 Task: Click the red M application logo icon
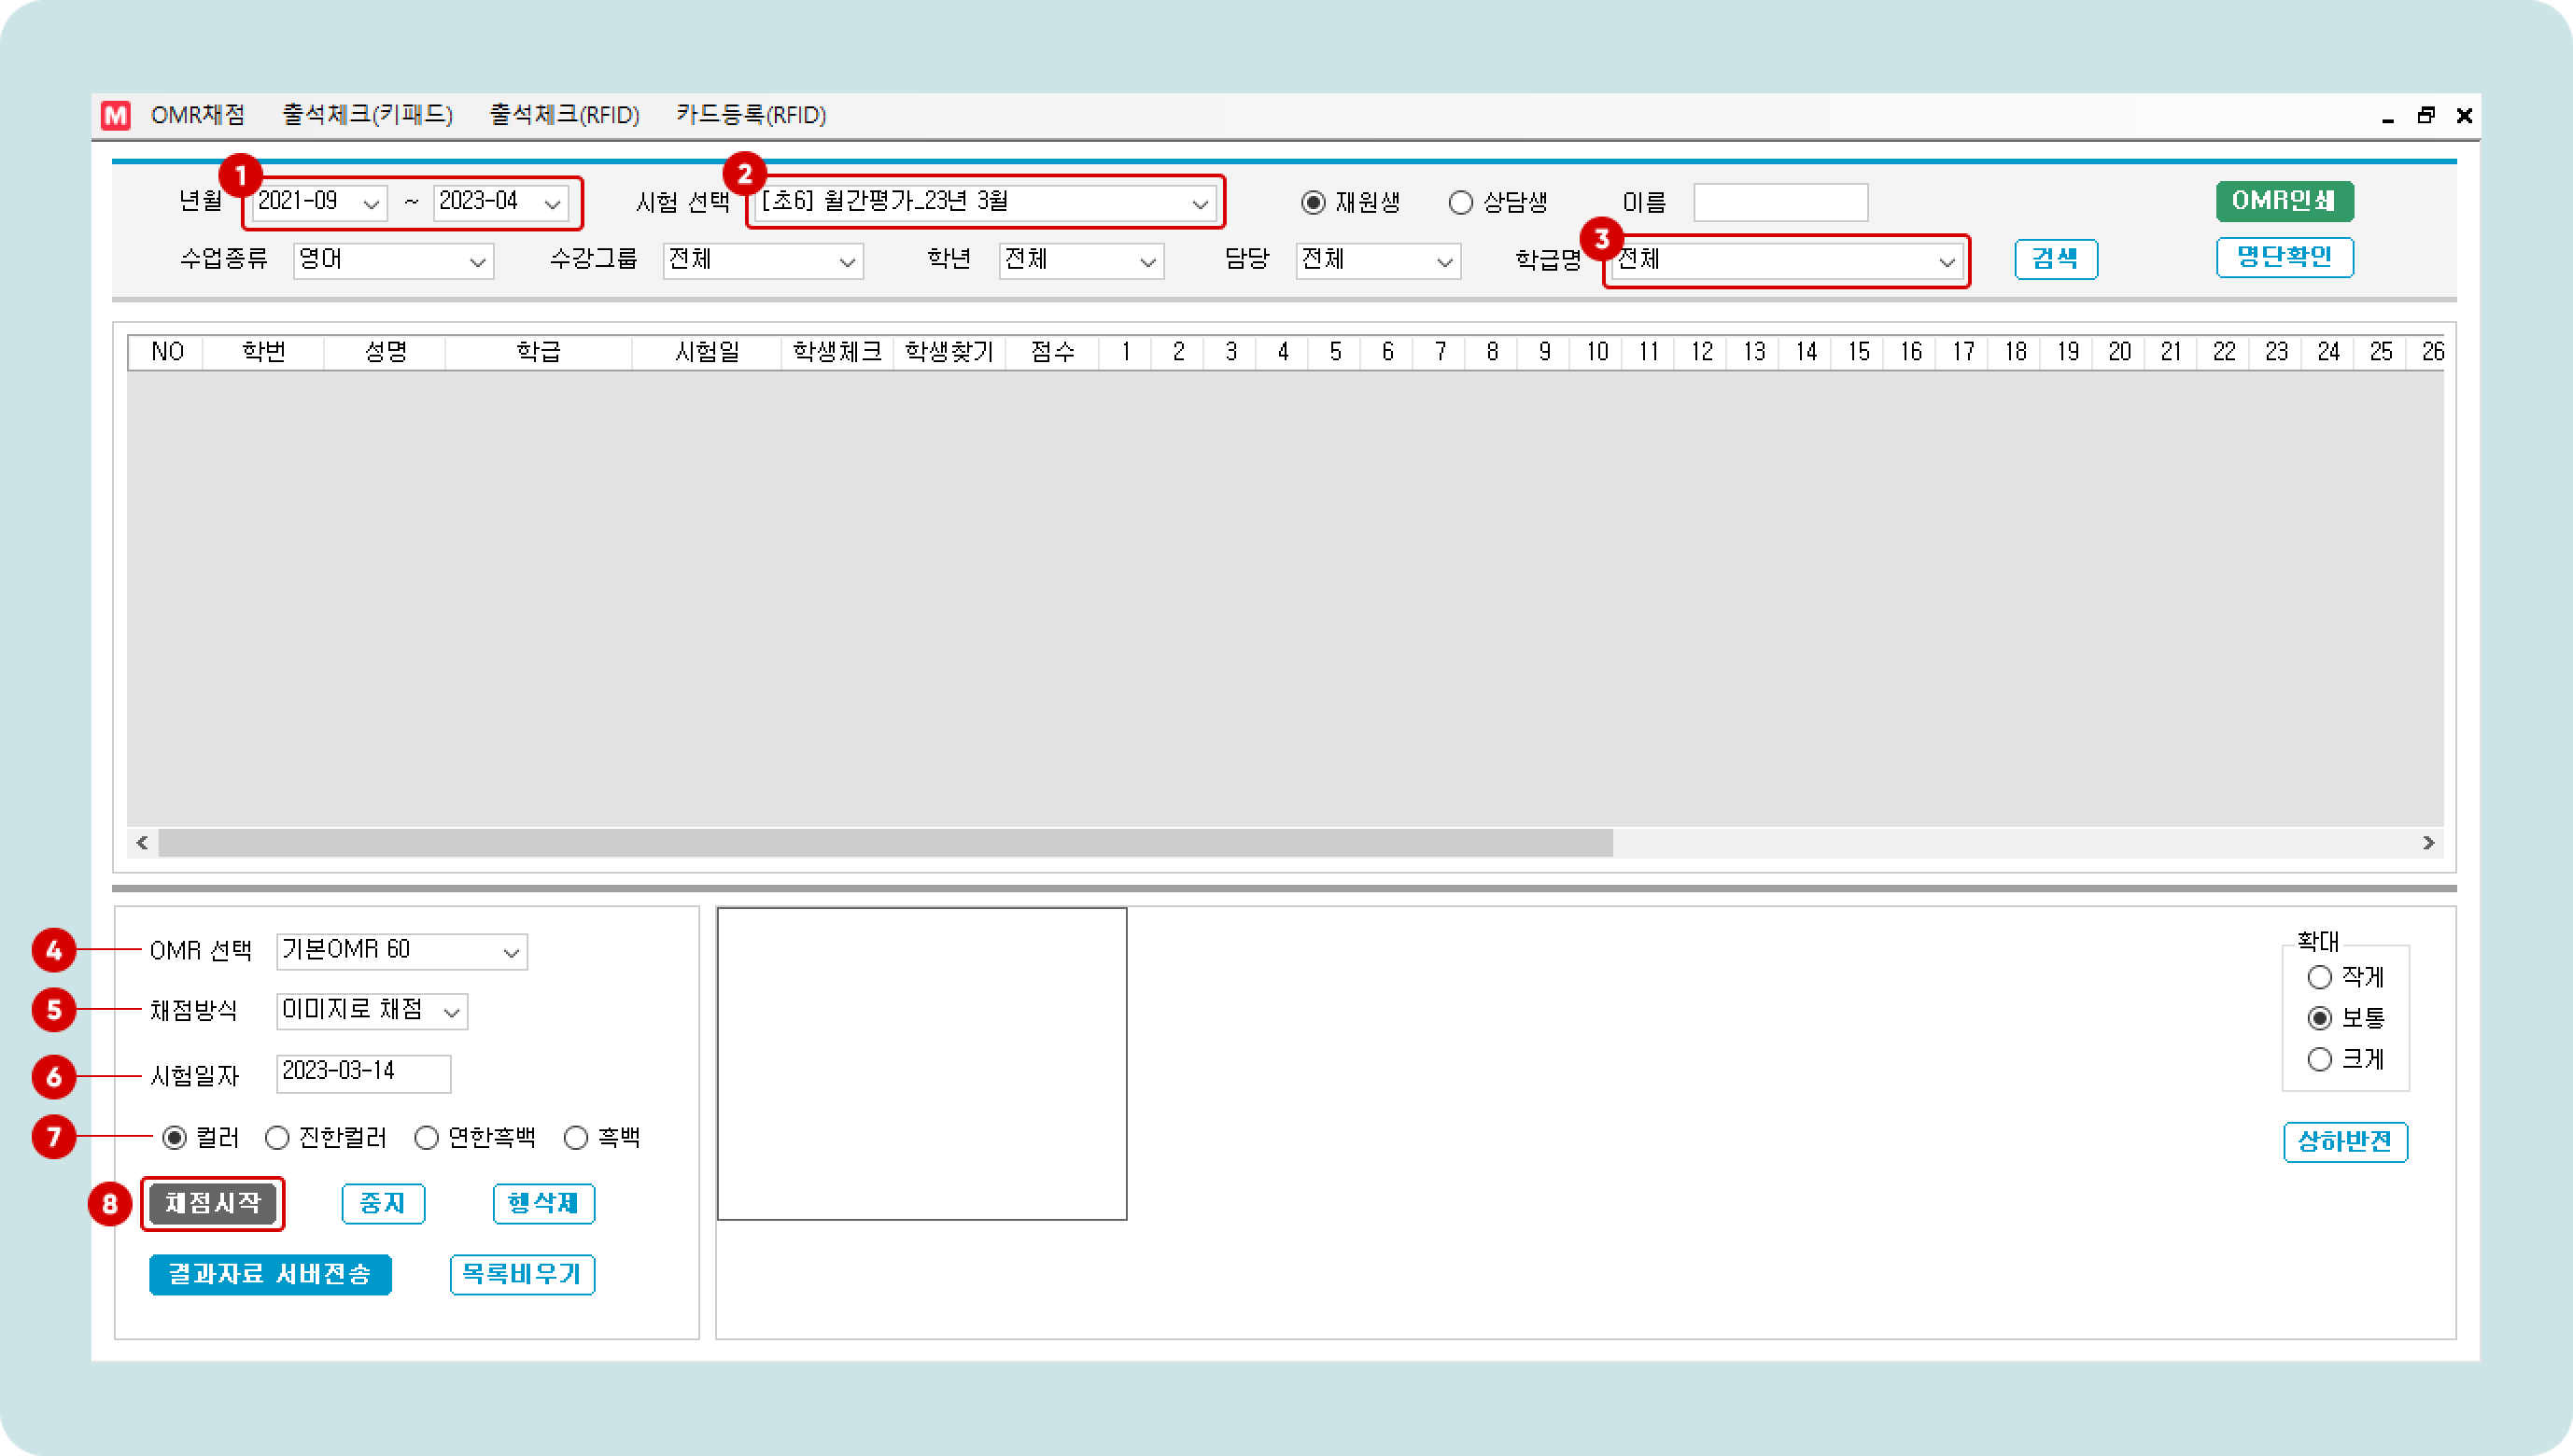116,116
